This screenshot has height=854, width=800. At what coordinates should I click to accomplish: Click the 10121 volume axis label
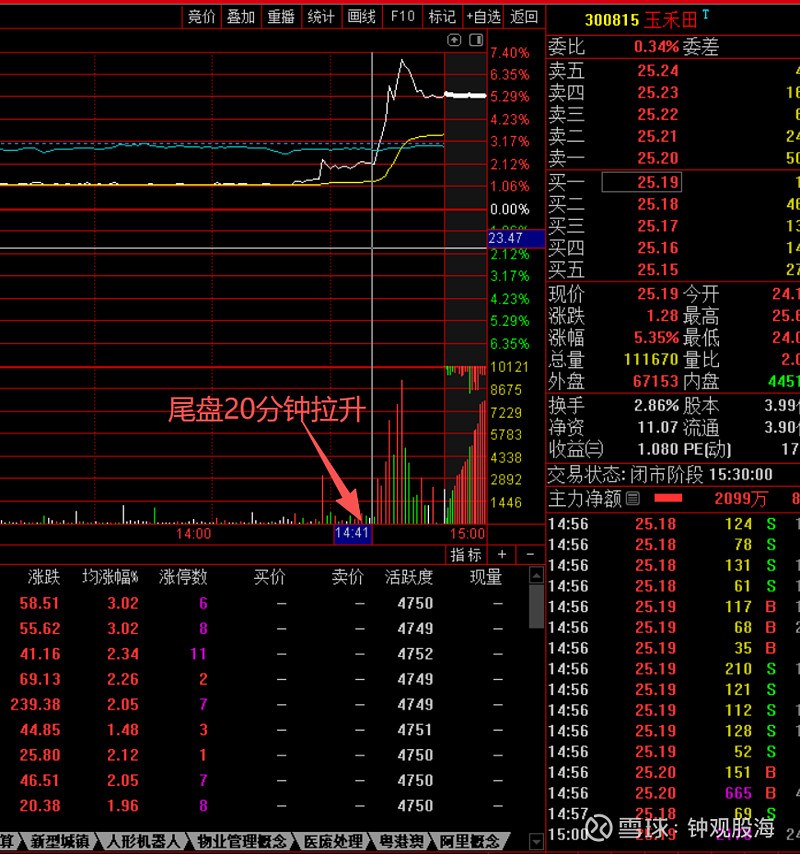coord(510,367)
